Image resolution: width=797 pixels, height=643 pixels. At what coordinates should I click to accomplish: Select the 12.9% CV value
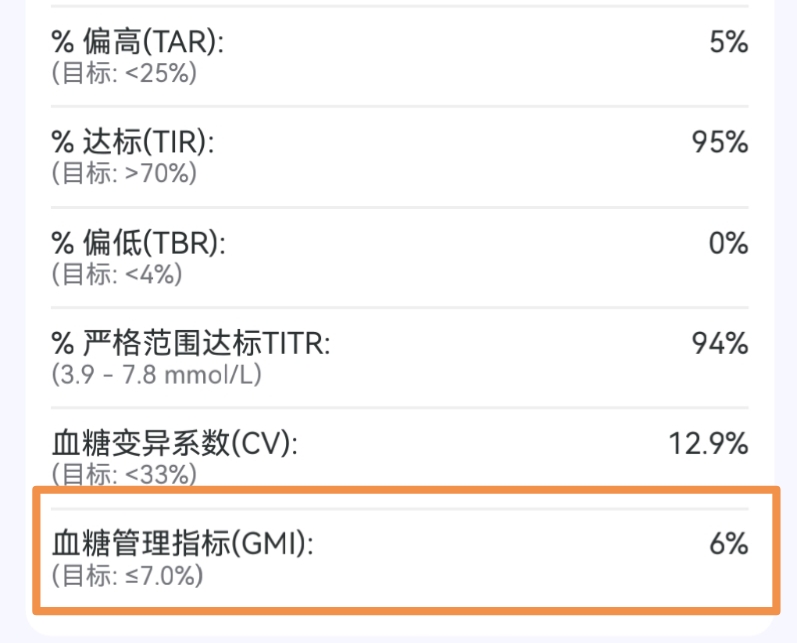click(x=708, y=444)
